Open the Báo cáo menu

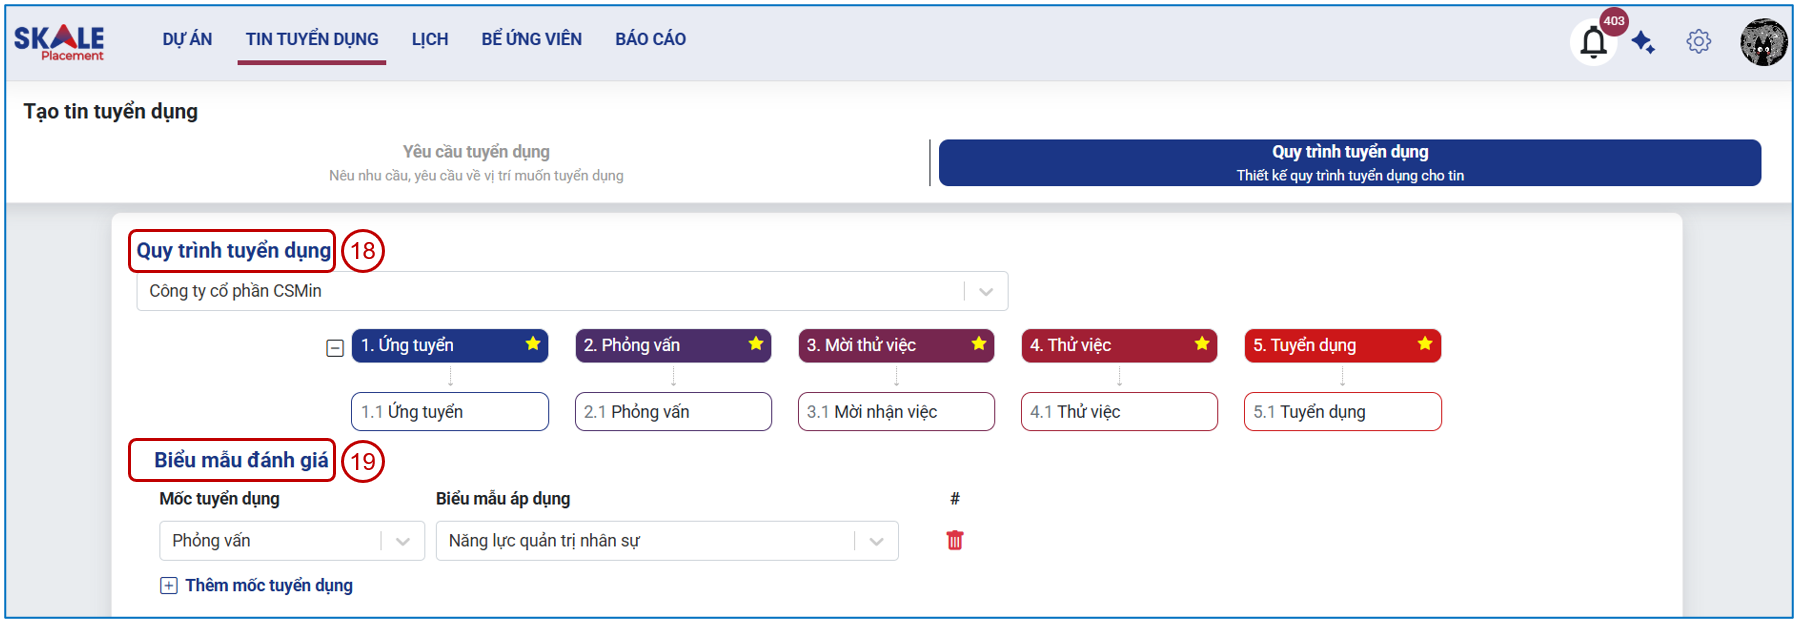(650, 39)
